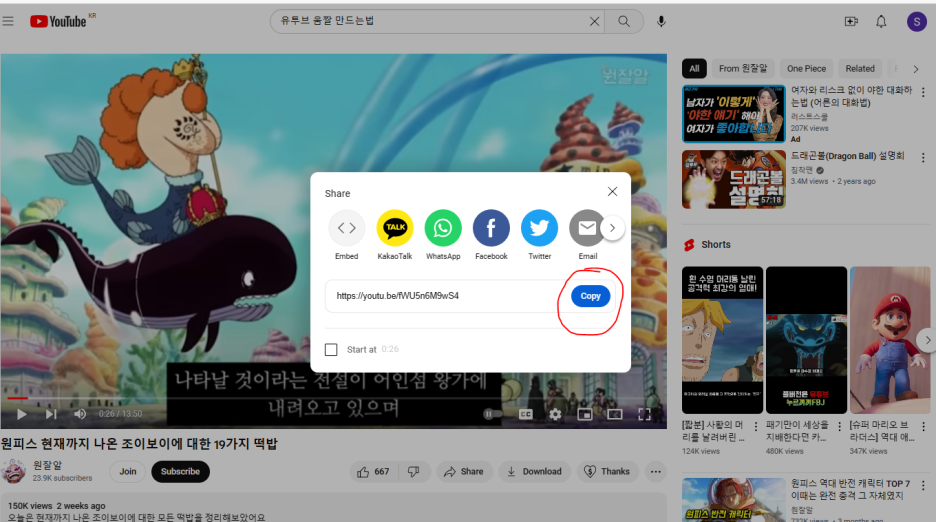Image resolution: width=936 pixels, height=522 pixels.
Task: Show next Shorts with arrow
Action: 926,340
